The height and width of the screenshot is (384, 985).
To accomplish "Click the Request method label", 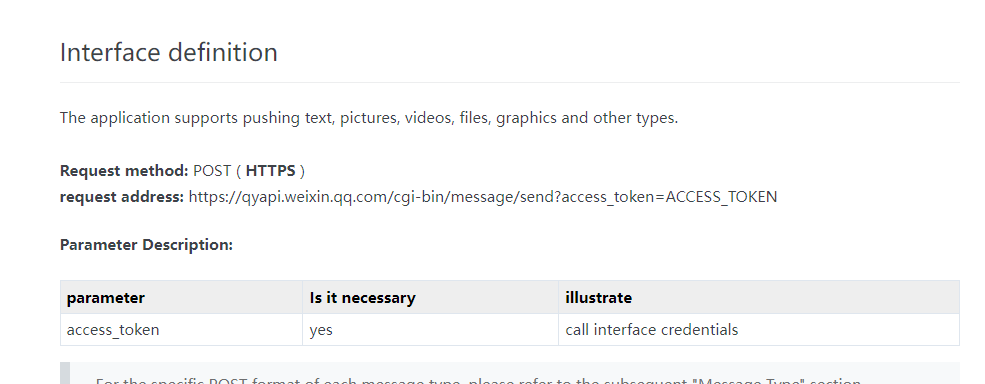I will pos(124,171).
